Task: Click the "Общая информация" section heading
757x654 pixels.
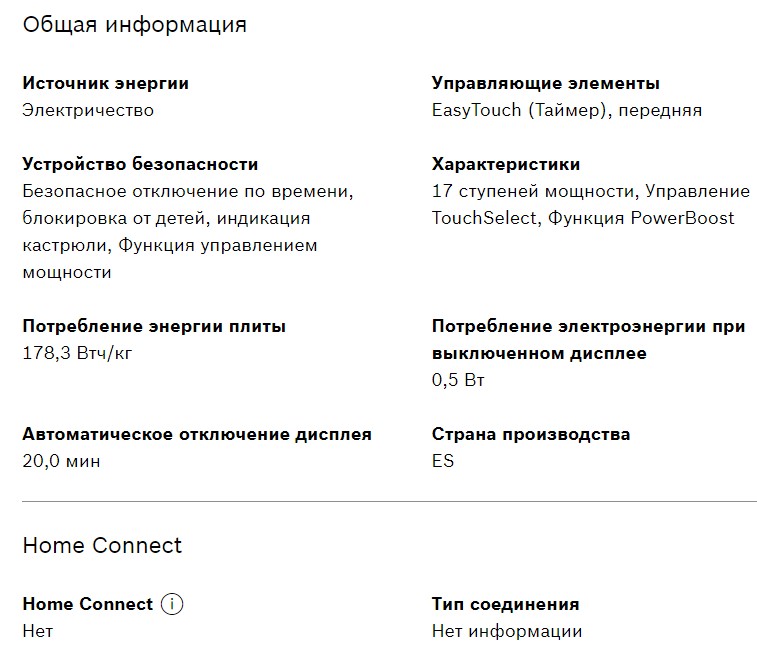Action: pos(134,25)
